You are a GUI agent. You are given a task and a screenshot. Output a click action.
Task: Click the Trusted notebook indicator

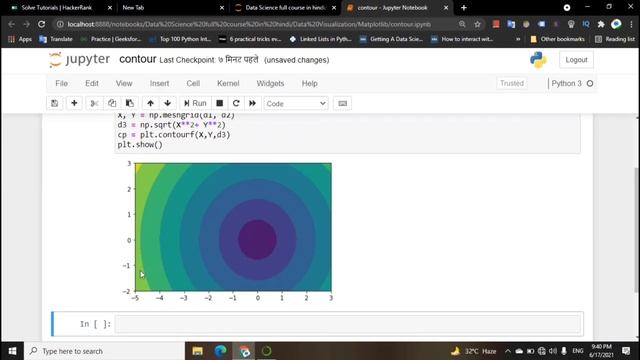pos(512,83)
